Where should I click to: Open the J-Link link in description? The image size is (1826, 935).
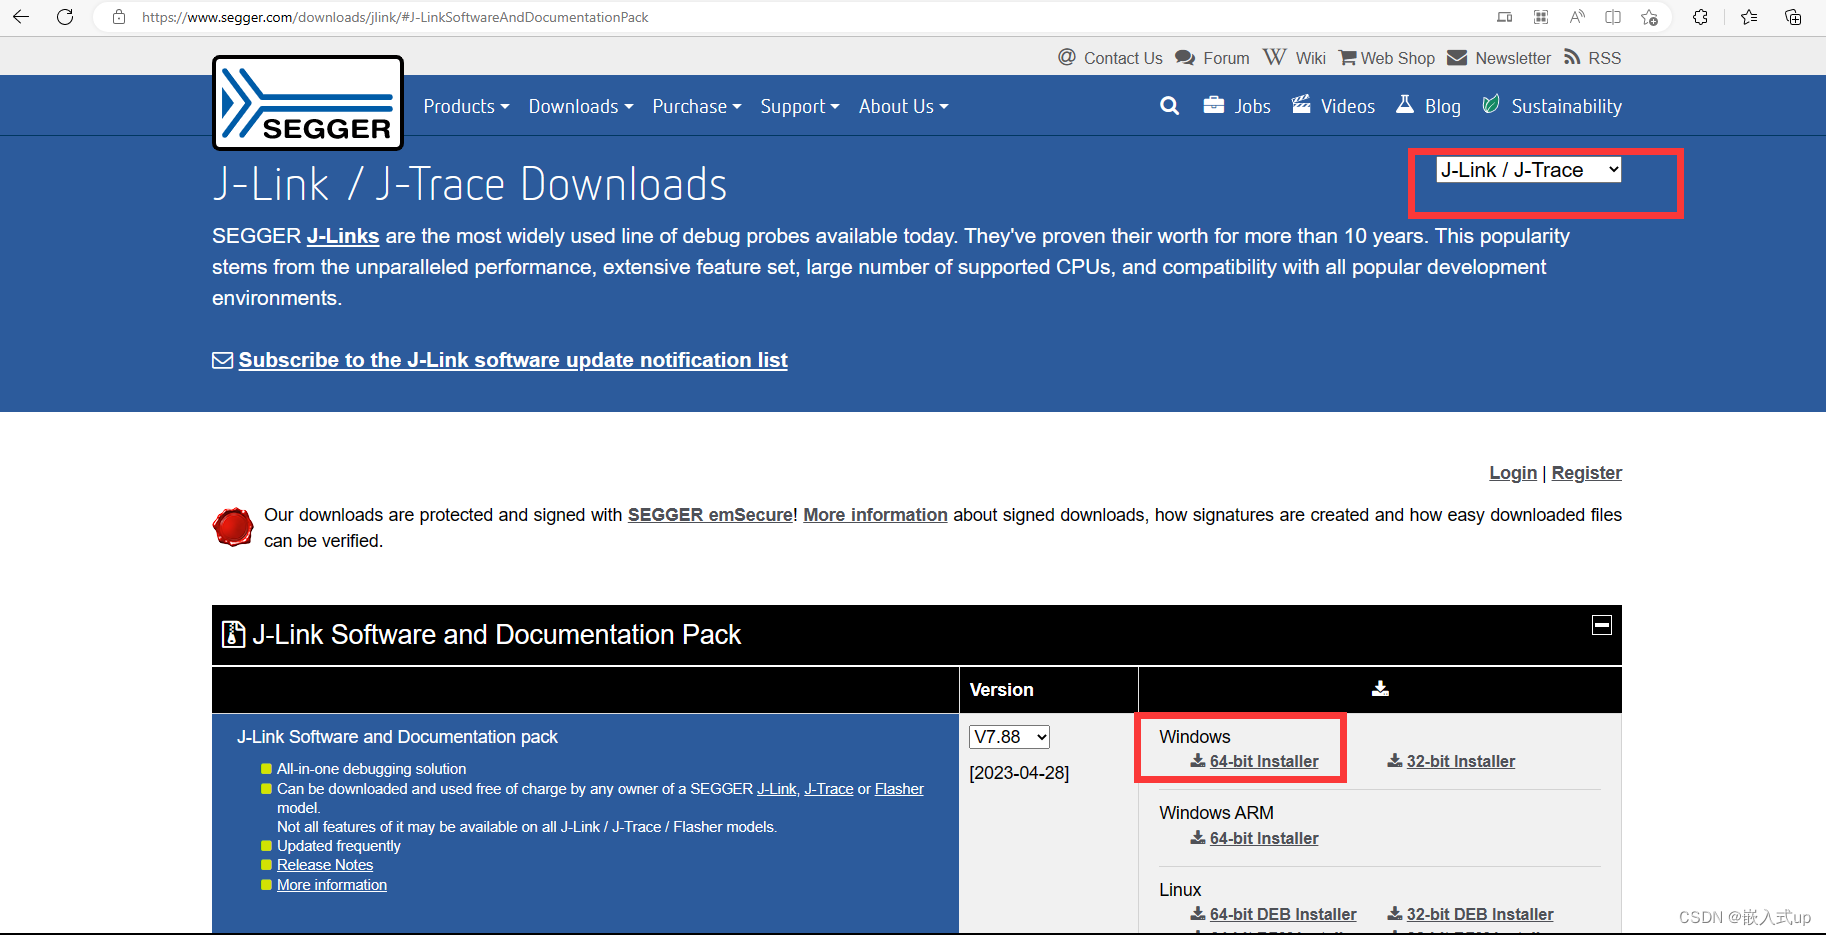[x=777, y=789]
